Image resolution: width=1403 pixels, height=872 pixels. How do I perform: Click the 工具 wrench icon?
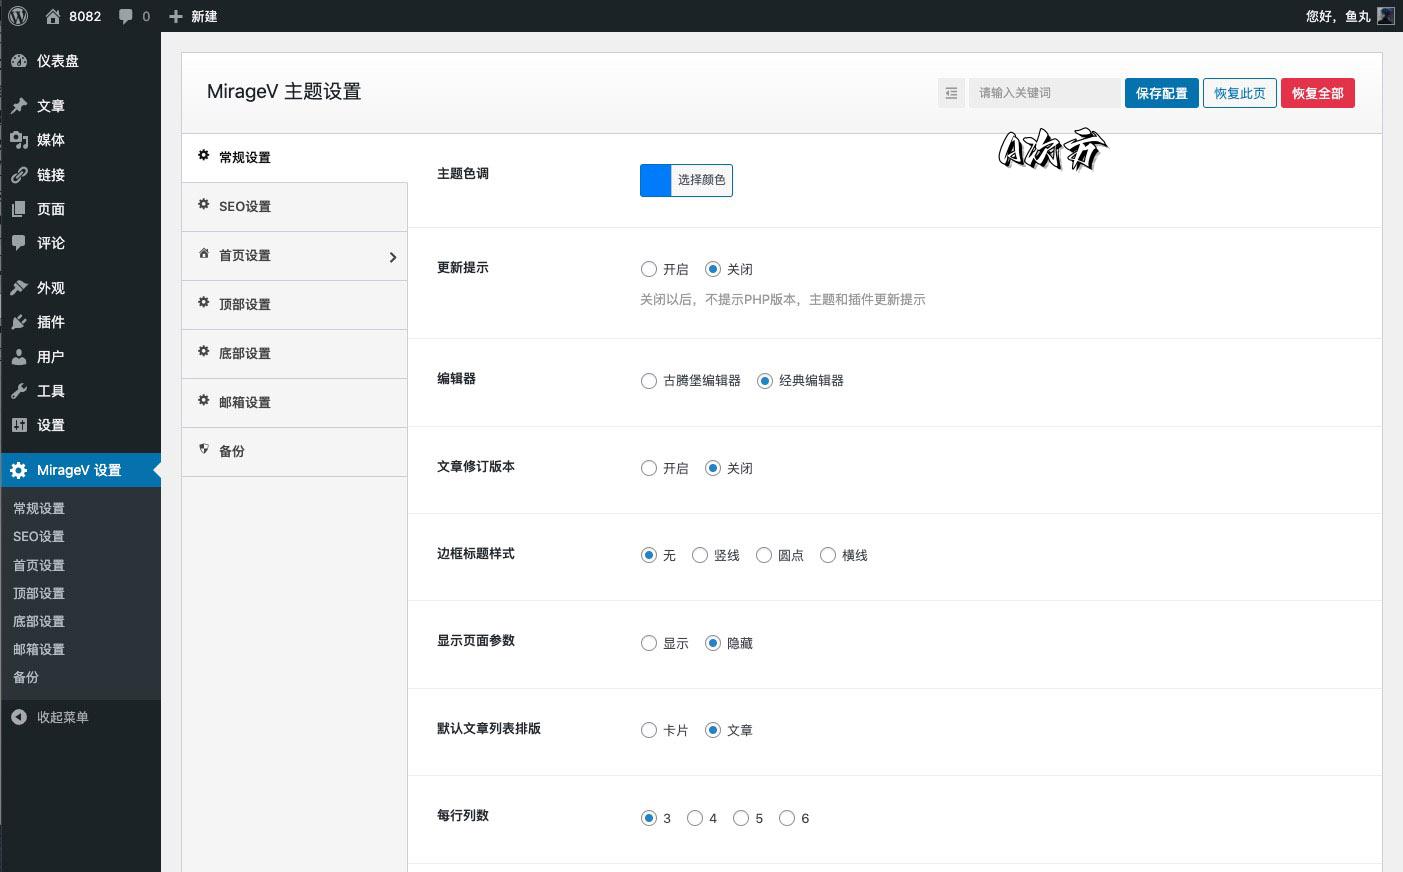pyautogui.click(x=19, y=391)
